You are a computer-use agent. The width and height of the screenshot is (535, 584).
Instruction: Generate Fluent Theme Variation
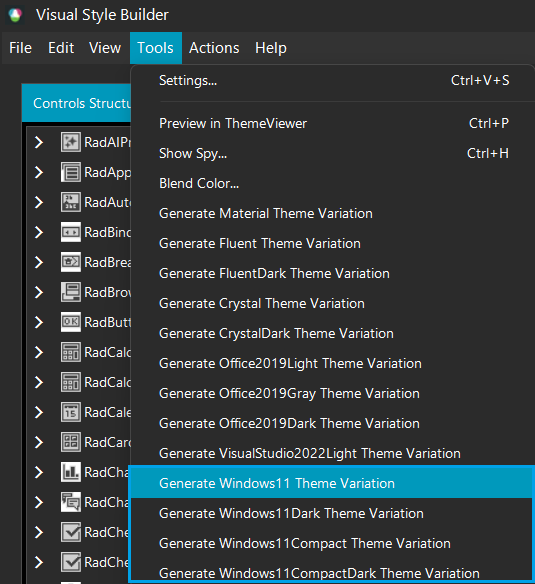click(x=334, y=243)
